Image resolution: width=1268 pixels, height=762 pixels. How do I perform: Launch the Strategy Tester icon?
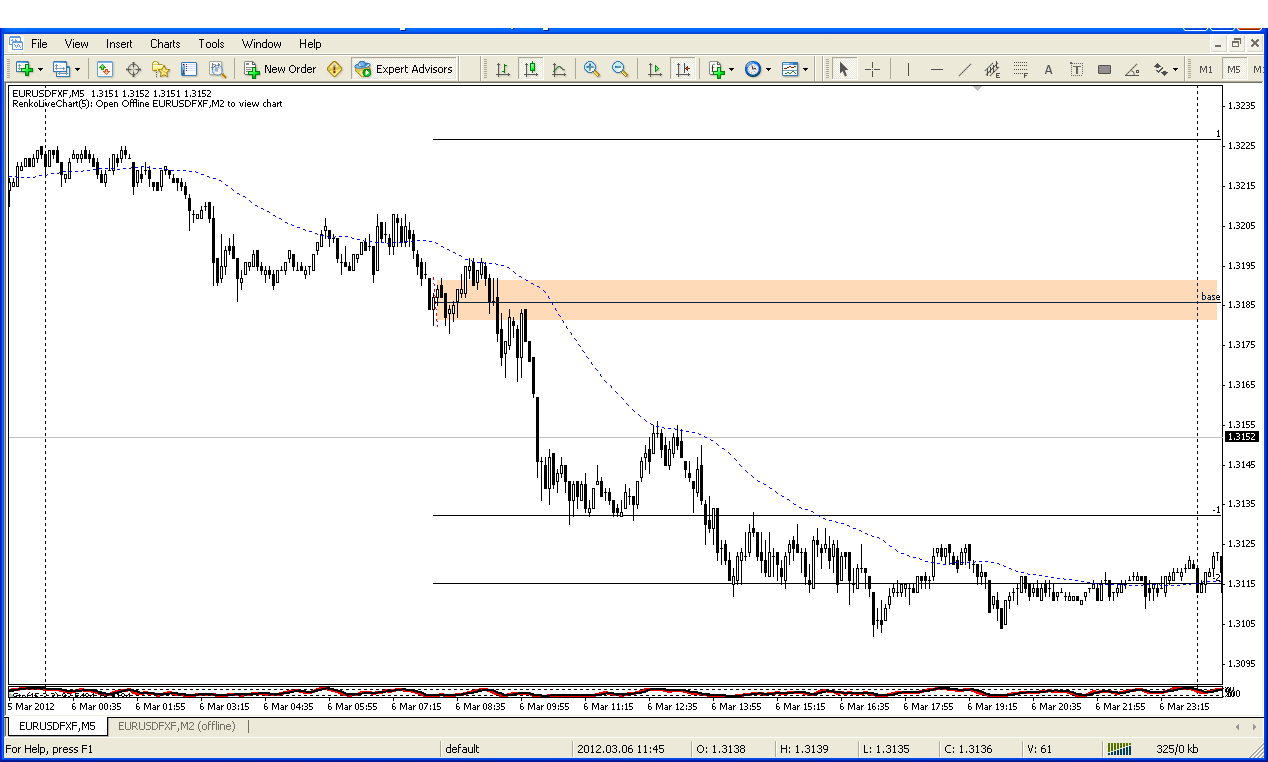tap(217, 69)
